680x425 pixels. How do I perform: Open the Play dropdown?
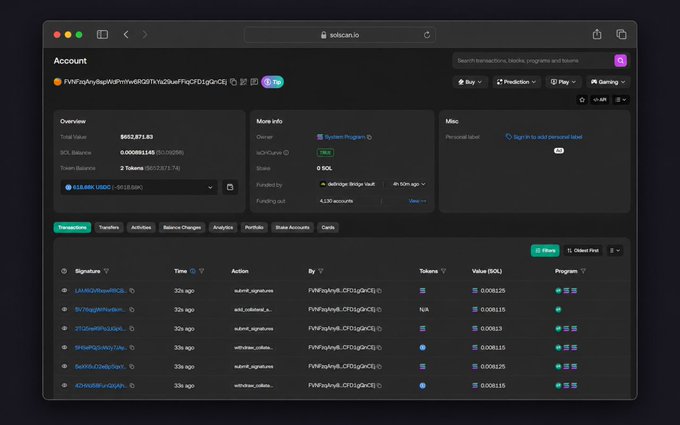tap(563, 82)
